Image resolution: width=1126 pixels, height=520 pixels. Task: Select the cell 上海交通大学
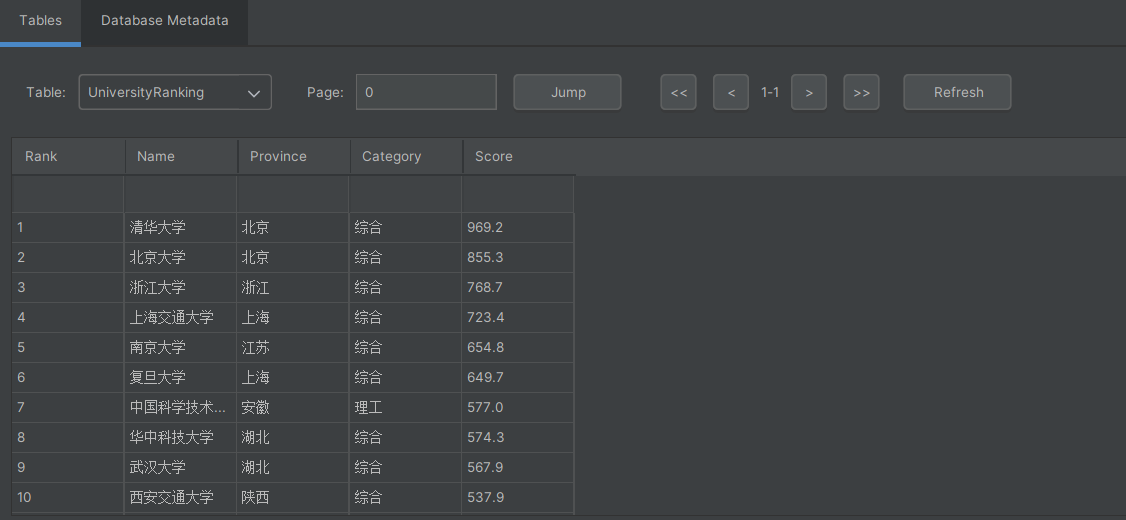point(180,317)
